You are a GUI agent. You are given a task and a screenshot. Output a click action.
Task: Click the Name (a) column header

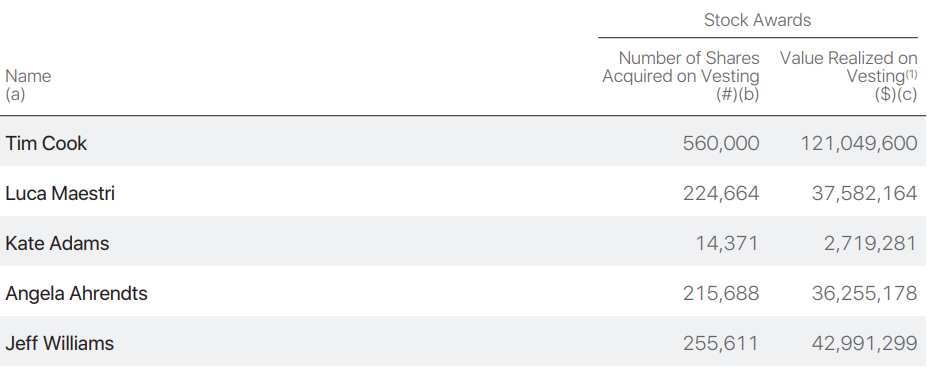(x=28, y=85)
